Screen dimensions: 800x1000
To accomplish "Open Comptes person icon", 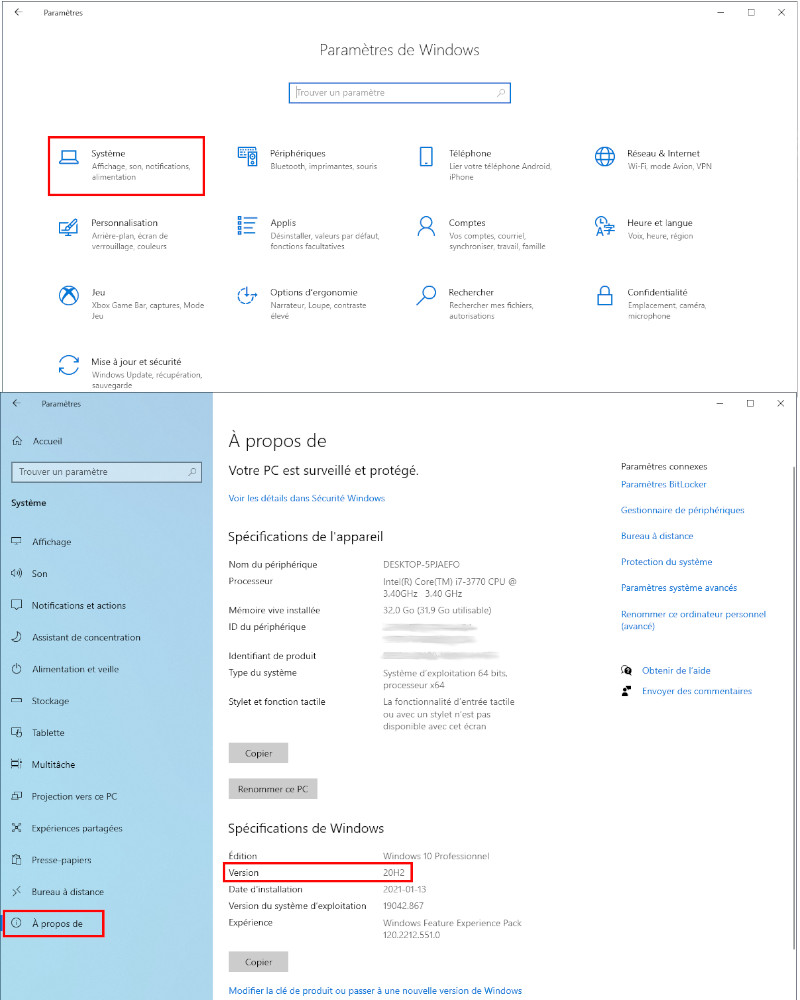I will coord(426,226).
